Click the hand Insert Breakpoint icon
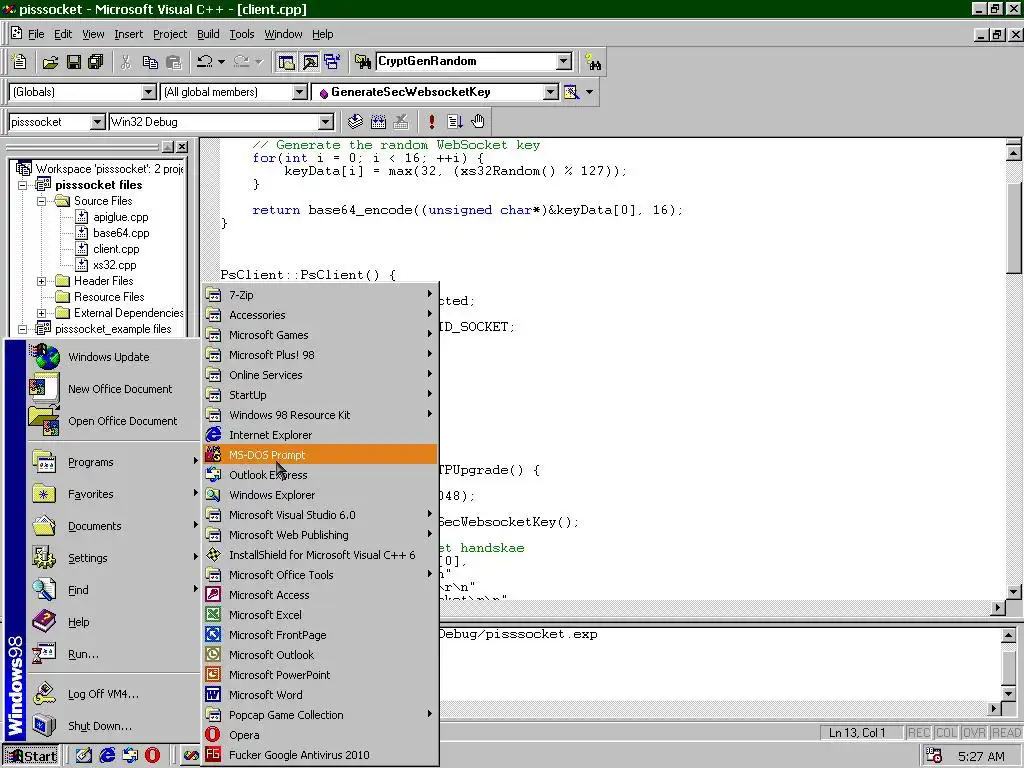Viewport: 1024px width, 768px height. 478,121
